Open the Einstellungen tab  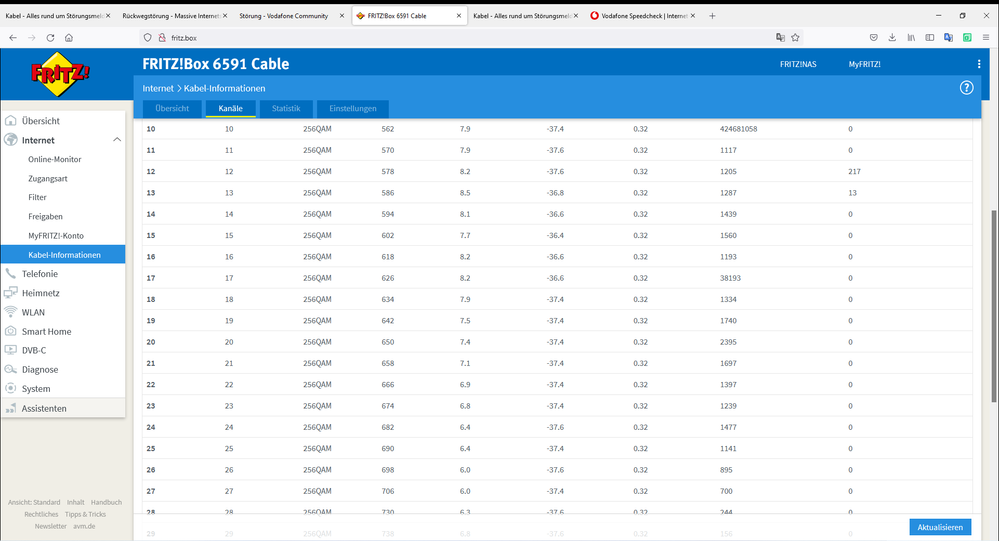[352, 108]
